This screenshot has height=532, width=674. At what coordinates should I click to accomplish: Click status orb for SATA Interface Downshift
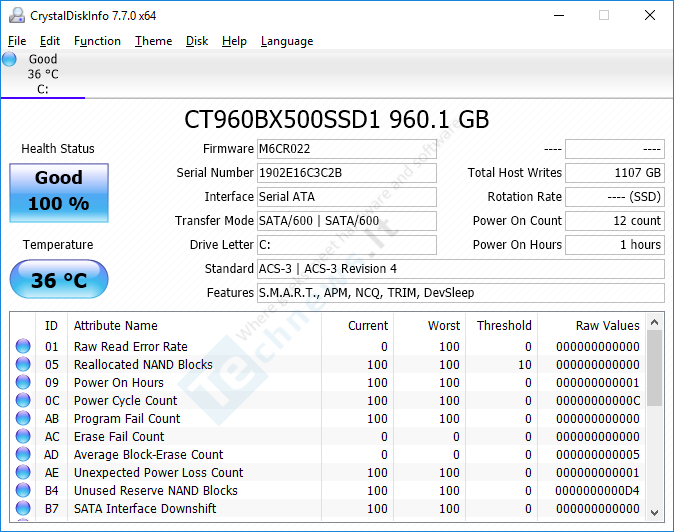click(23, 508)
